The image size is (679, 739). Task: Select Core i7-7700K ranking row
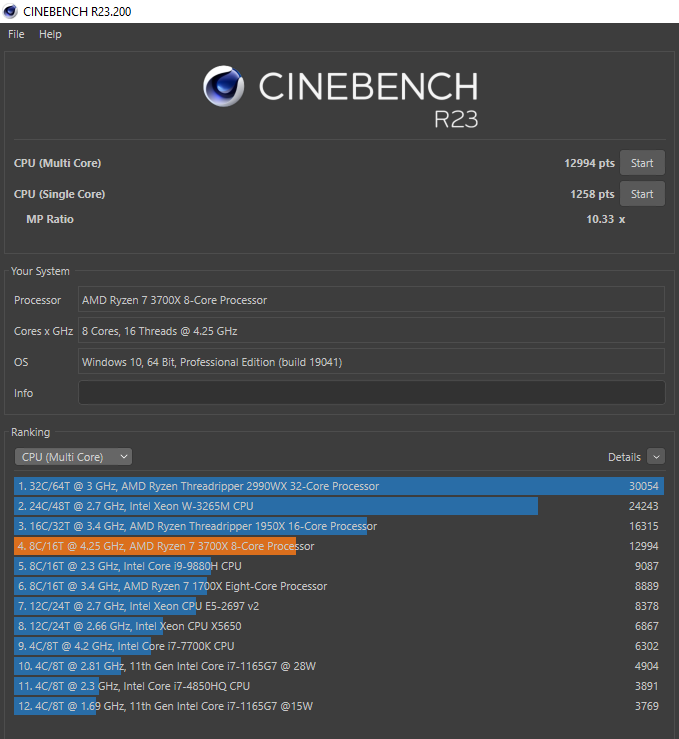click(x=339, y=646)
